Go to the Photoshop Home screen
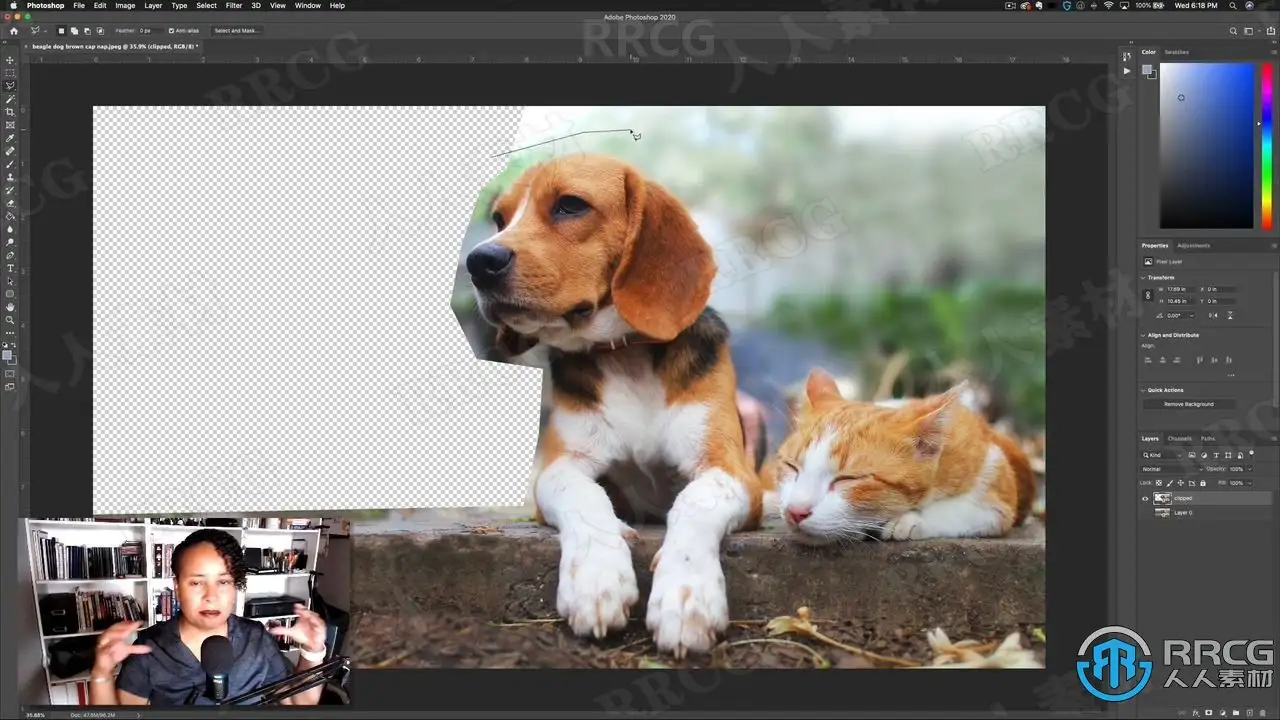 click(13, 31)
